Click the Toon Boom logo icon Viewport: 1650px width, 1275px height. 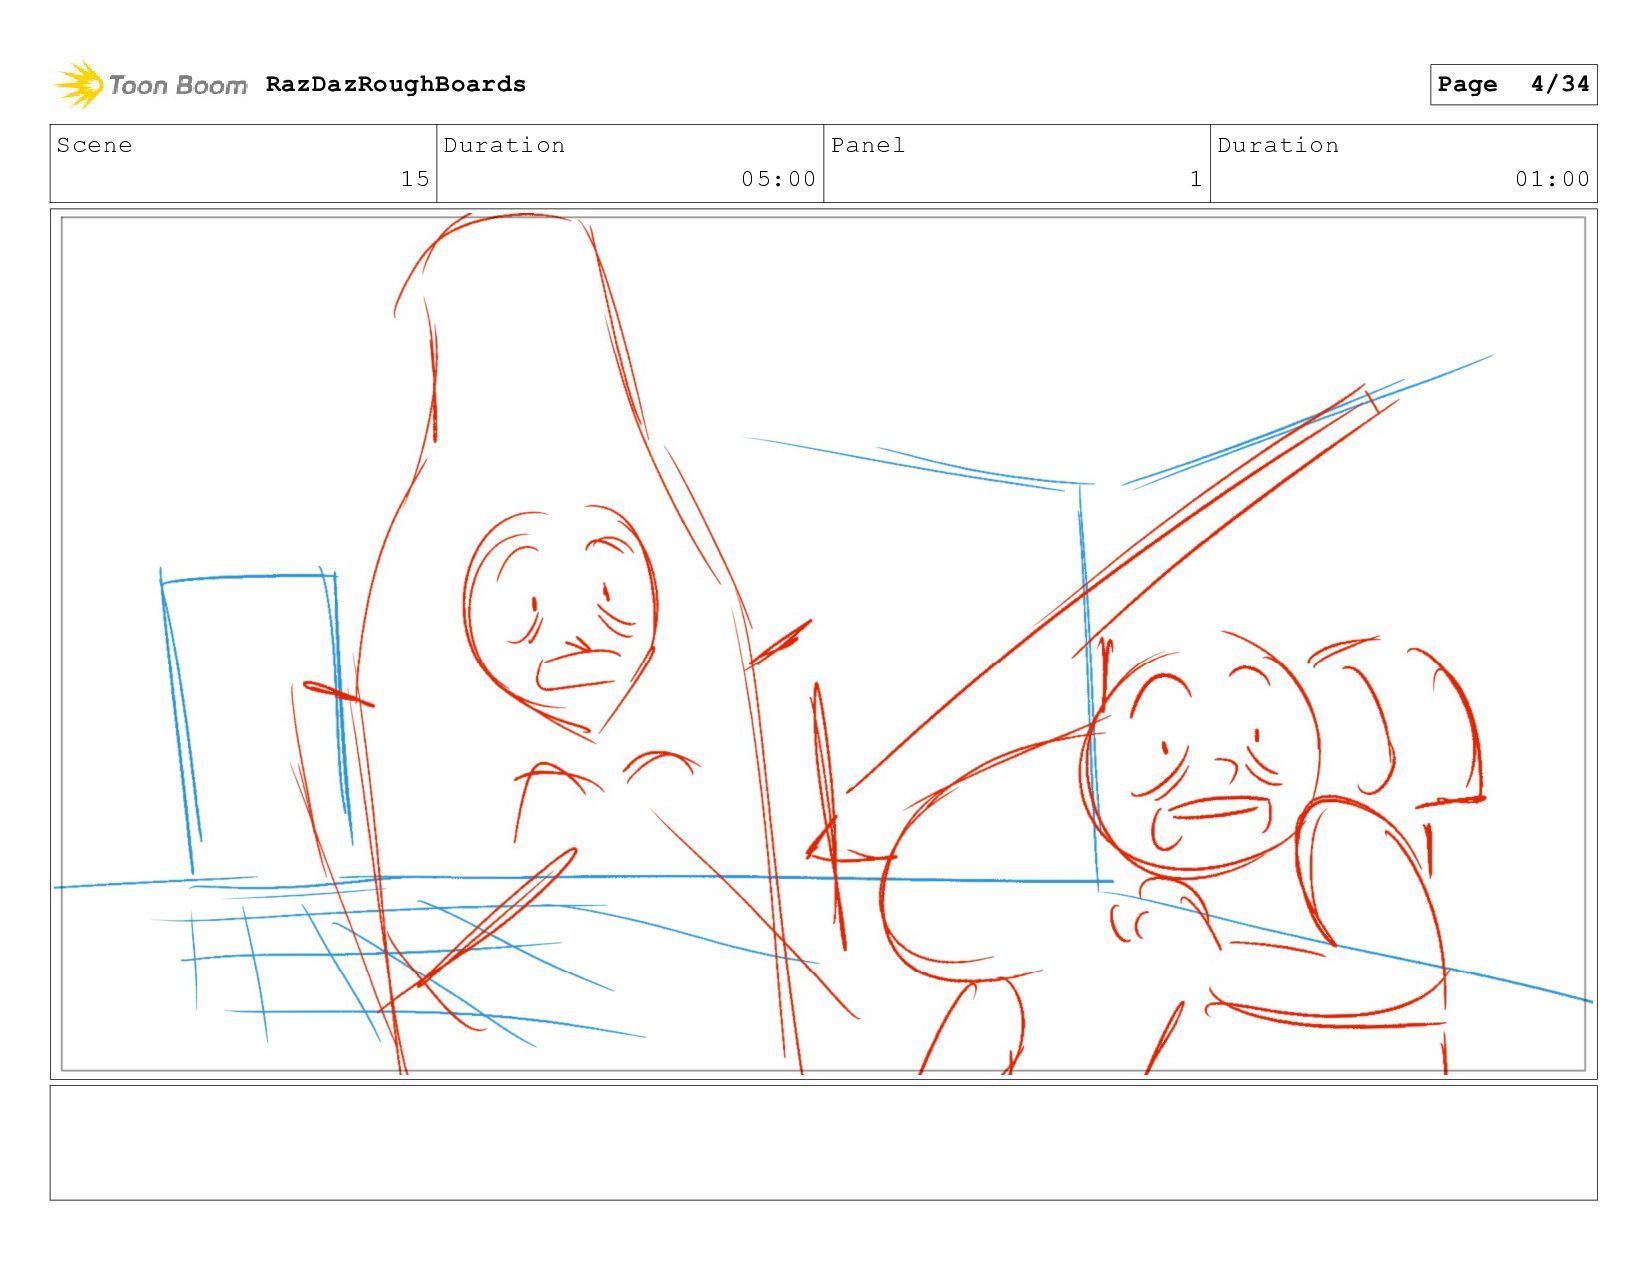pos(79,84)
